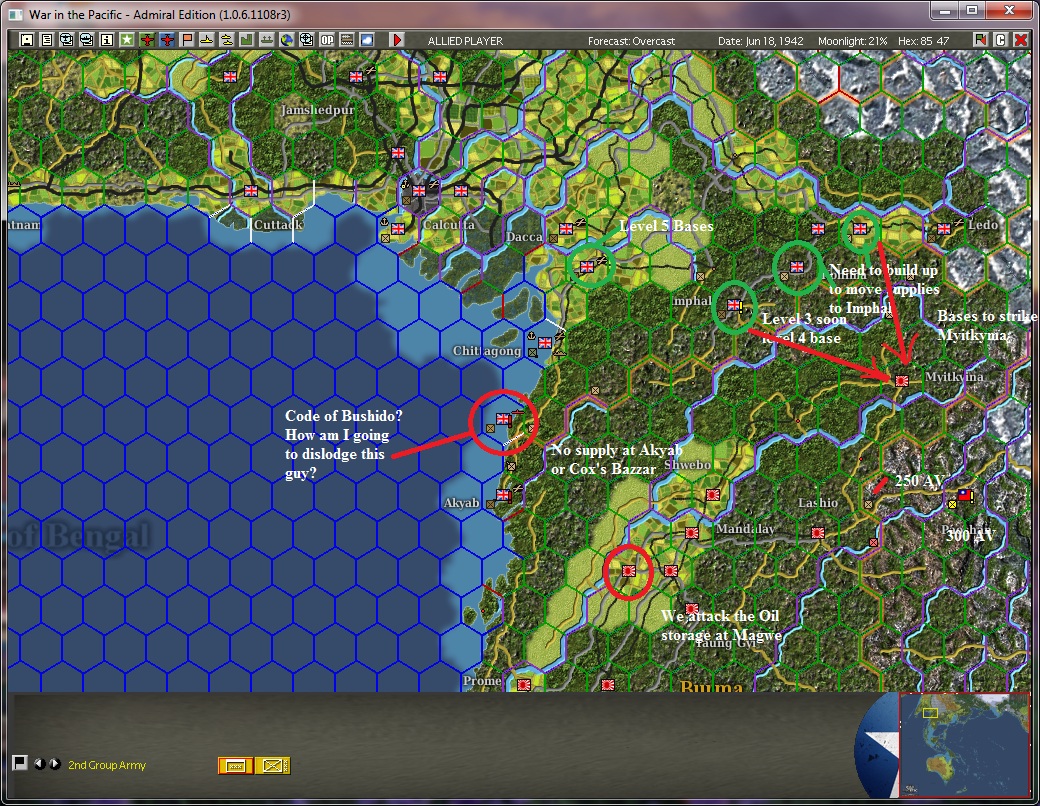Select the British unit at Chittagong

pos(545,342)
